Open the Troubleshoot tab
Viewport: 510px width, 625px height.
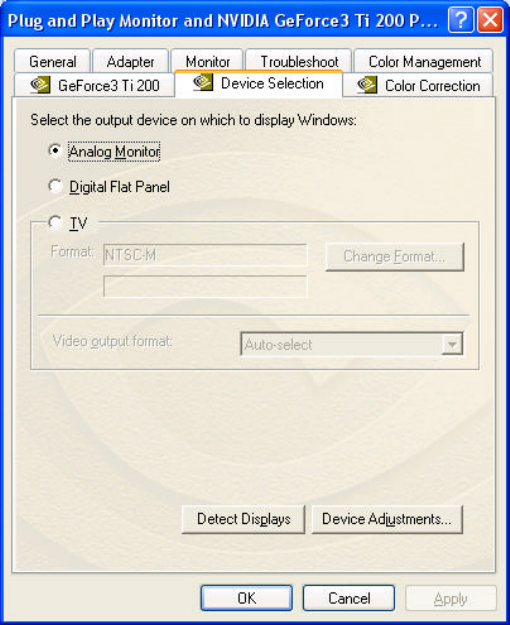[299, 62]
